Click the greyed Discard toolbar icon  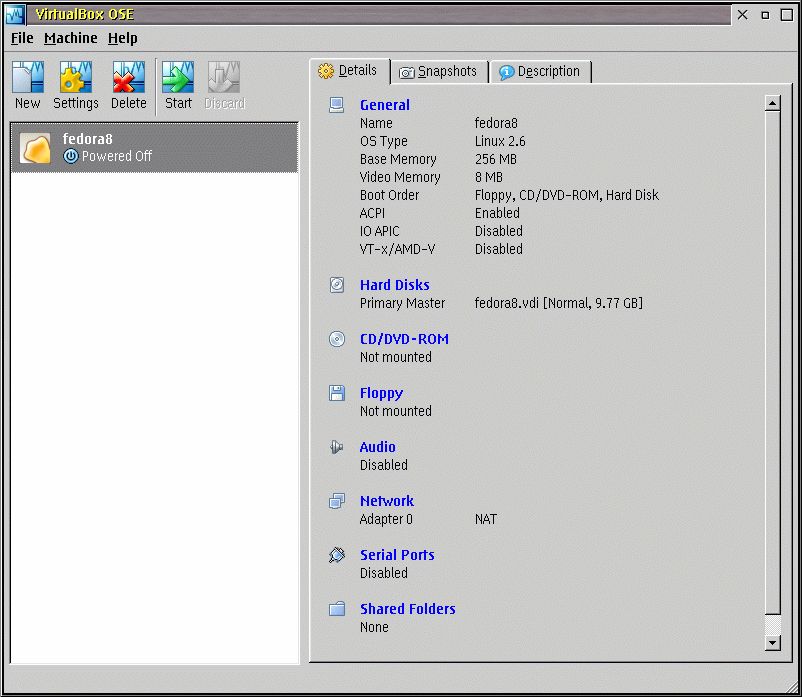[224, 77]
